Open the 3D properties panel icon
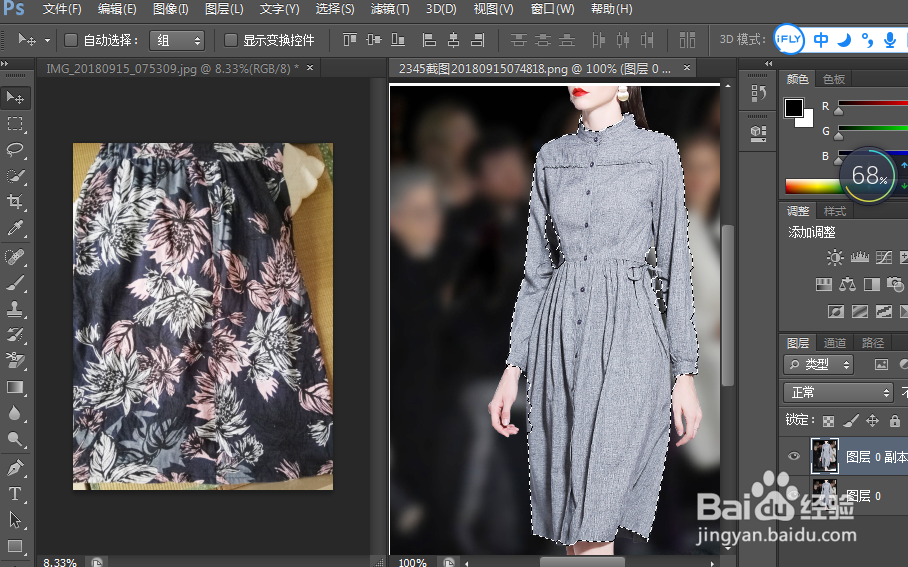 click(758, 133)
